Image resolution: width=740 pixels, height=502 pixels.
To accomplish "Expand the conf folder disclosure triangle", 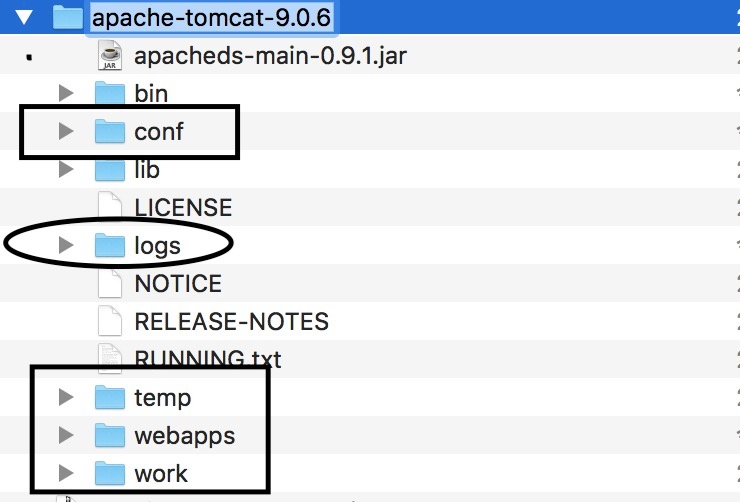I will (66, 131).
